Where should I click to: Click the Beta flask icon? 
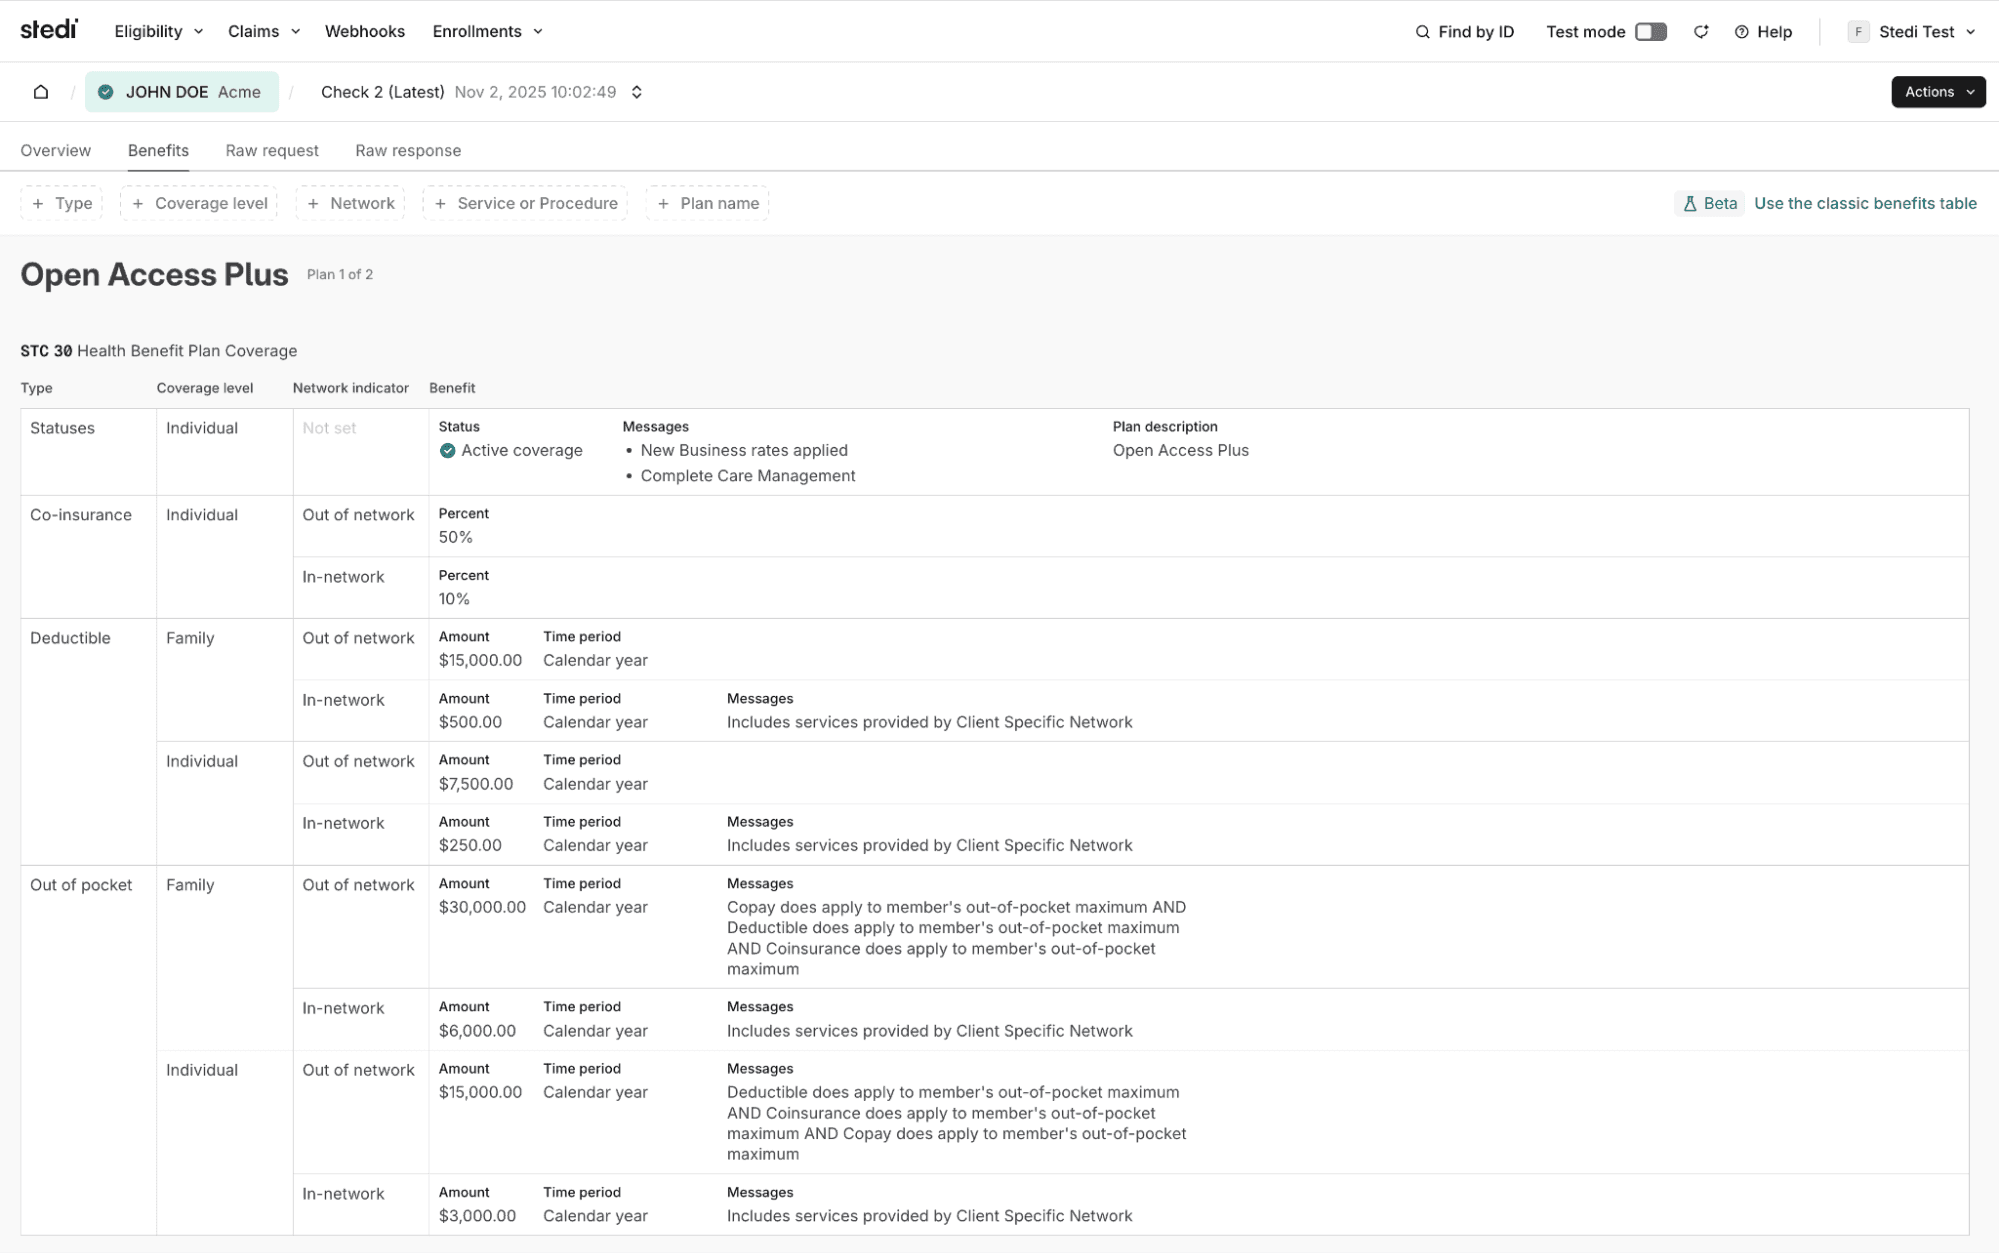[x=1690, y=204]
